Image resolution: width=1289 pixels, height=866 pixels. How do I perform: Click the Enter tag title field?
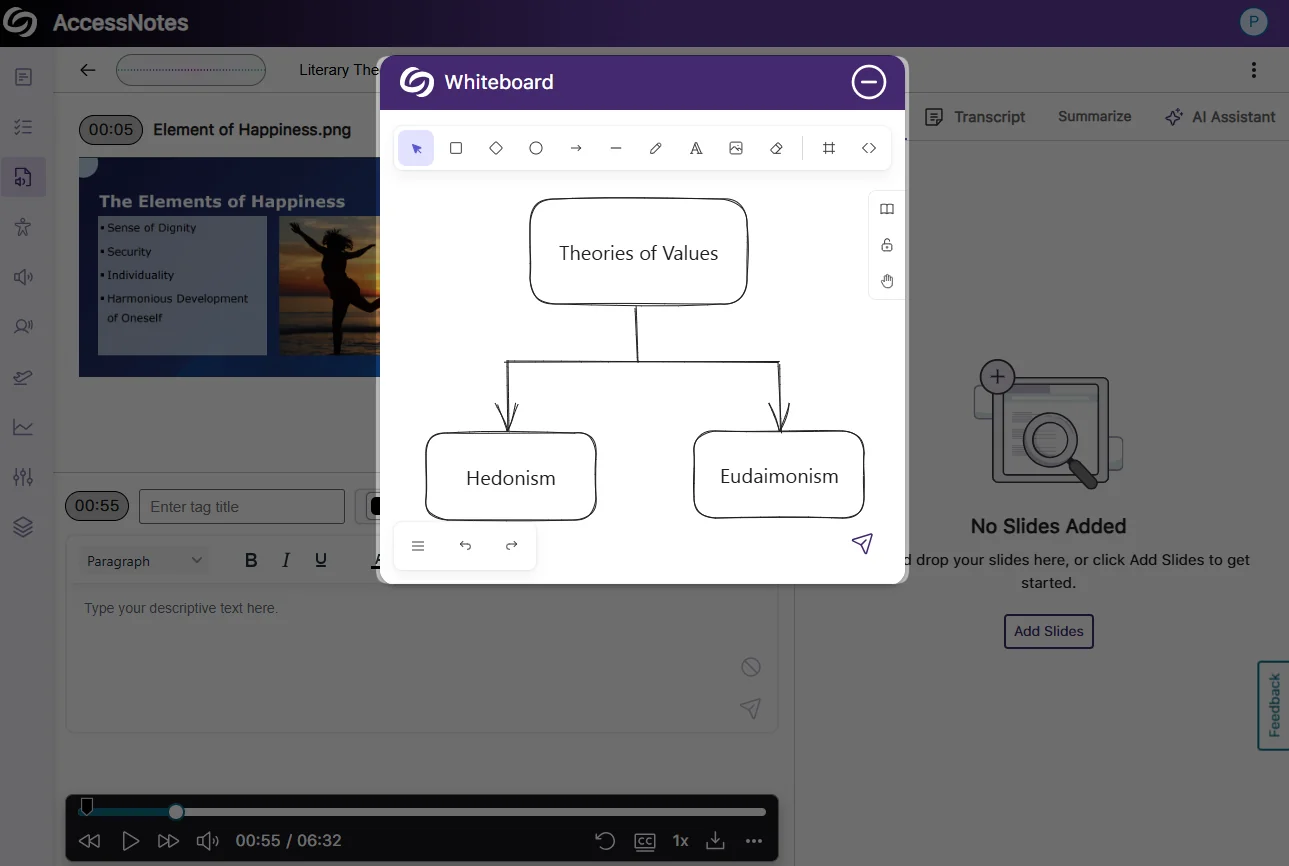pos(241,507)
